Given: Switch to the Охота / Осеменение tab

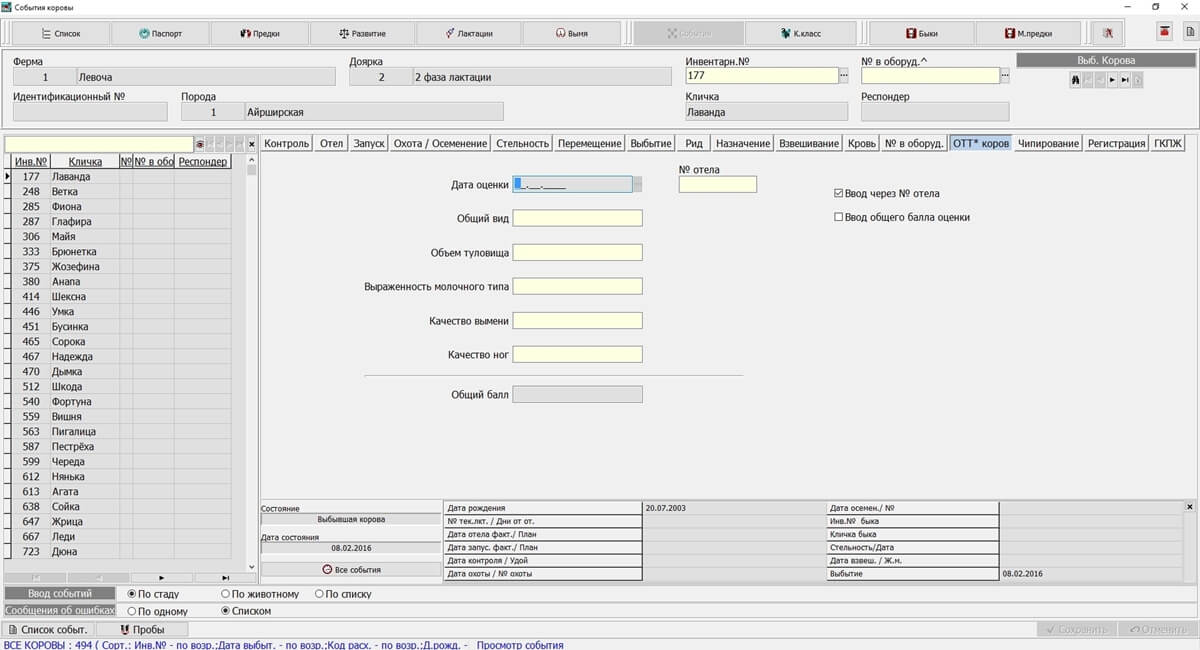Looking at the screenshot, I should (440, 144).
